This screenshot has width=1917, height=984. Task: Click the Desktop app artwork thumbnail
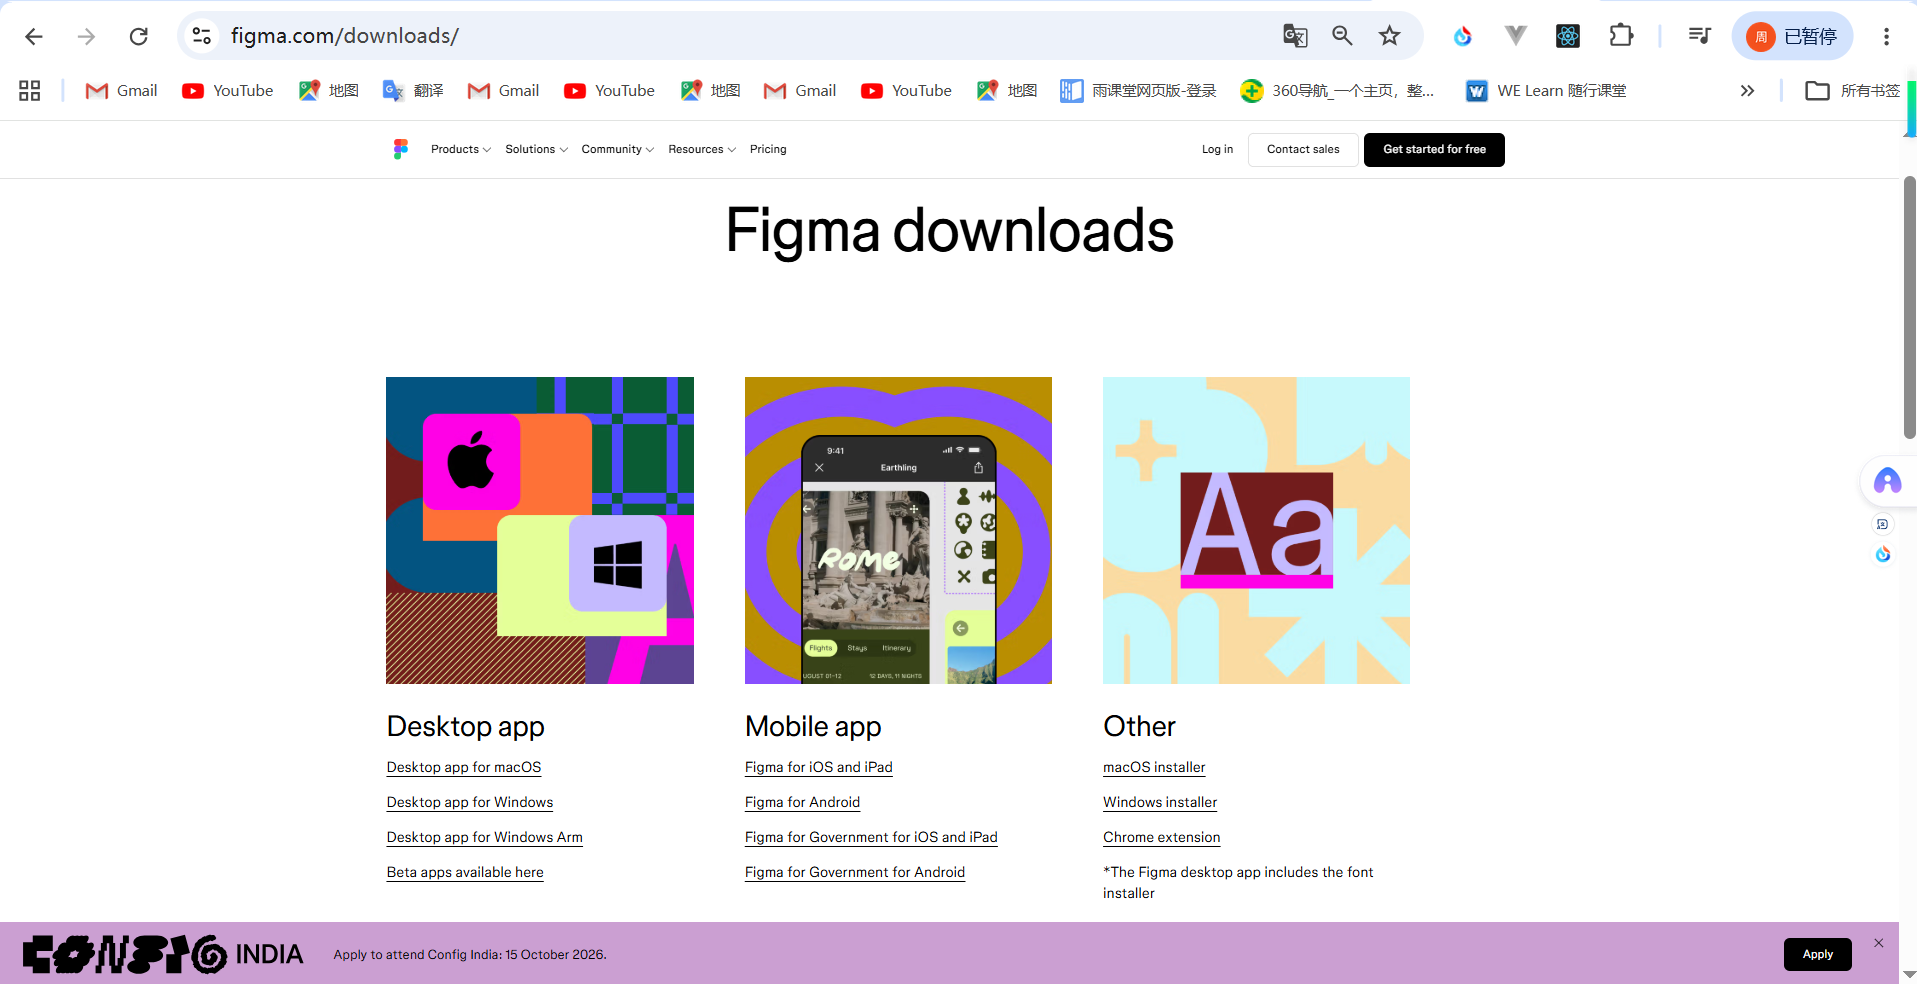(x=540, y=530)
